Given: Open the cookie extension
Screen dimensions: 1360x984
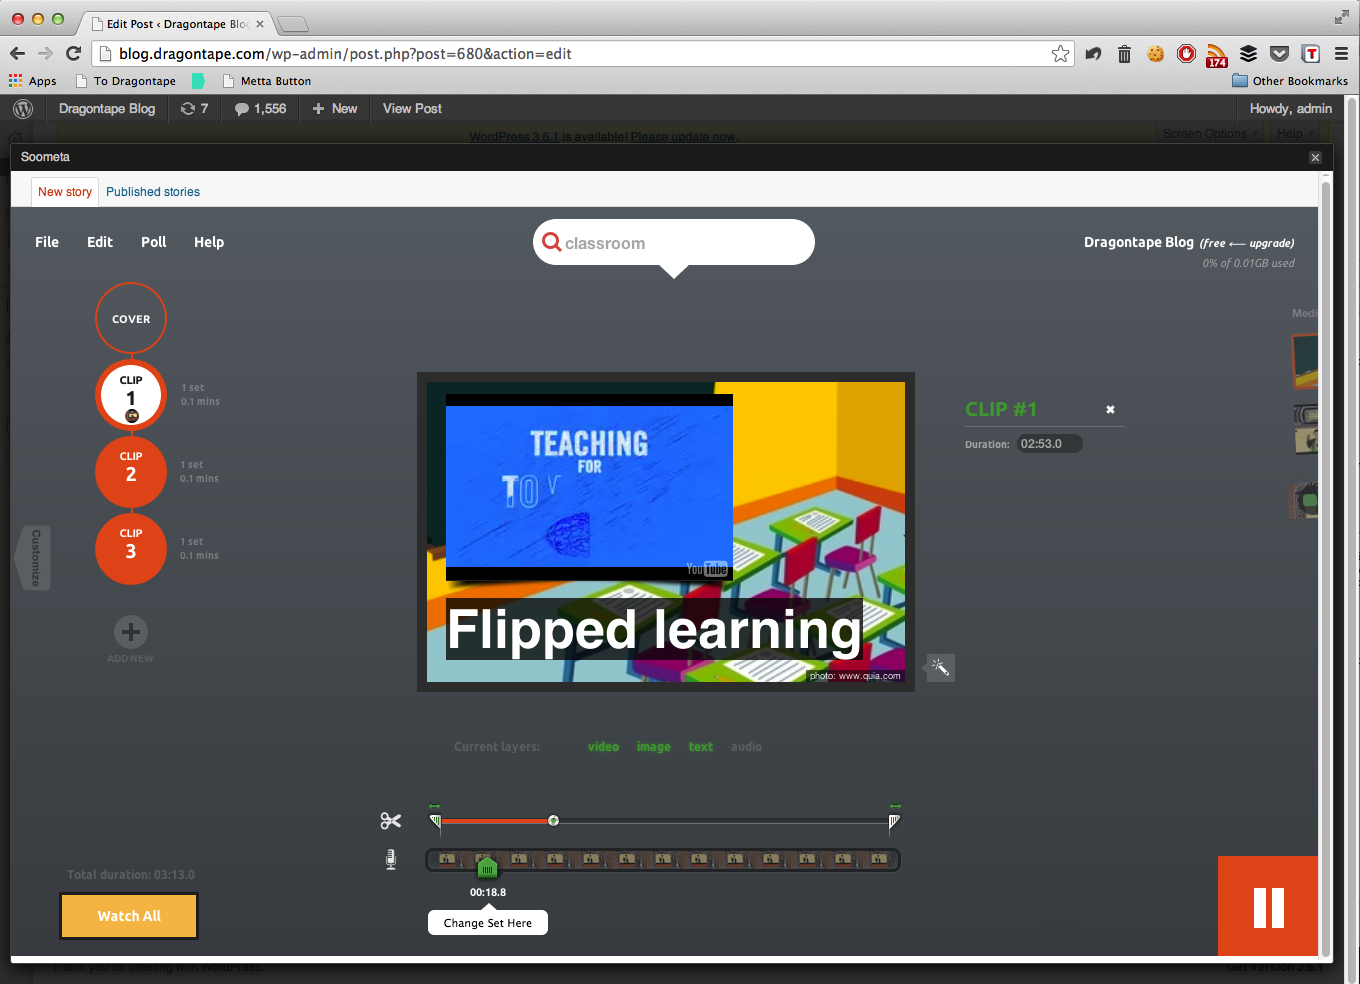Looking at the screenshot, I should click(x=1155, y=54).
